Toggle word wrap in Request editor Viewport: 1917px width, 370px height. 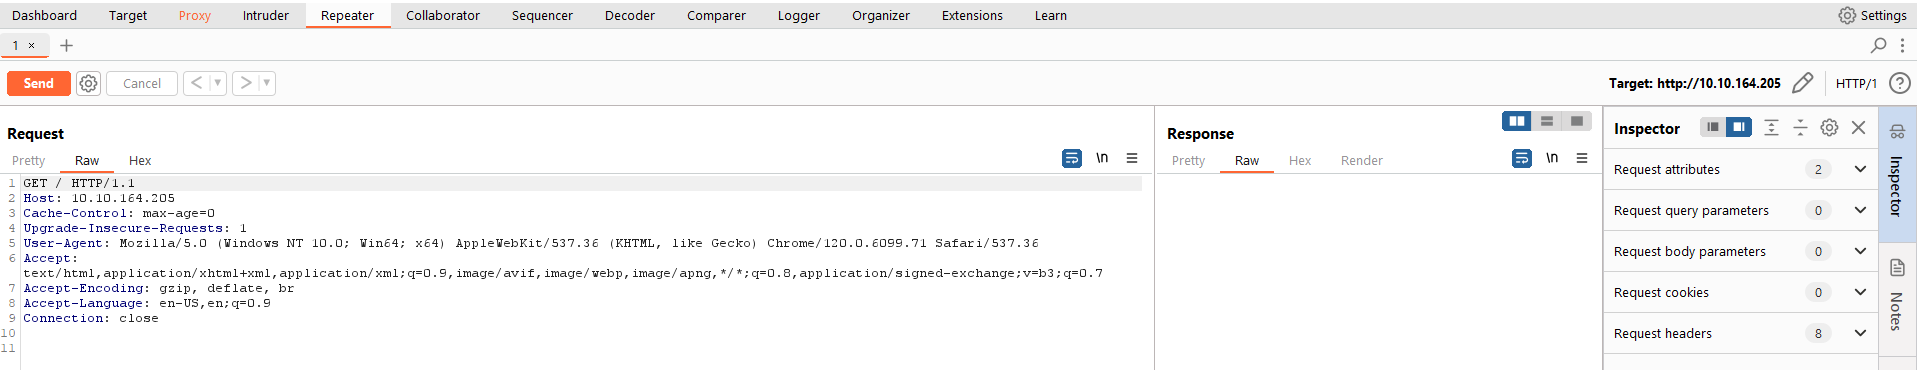tap(1071, 158)
